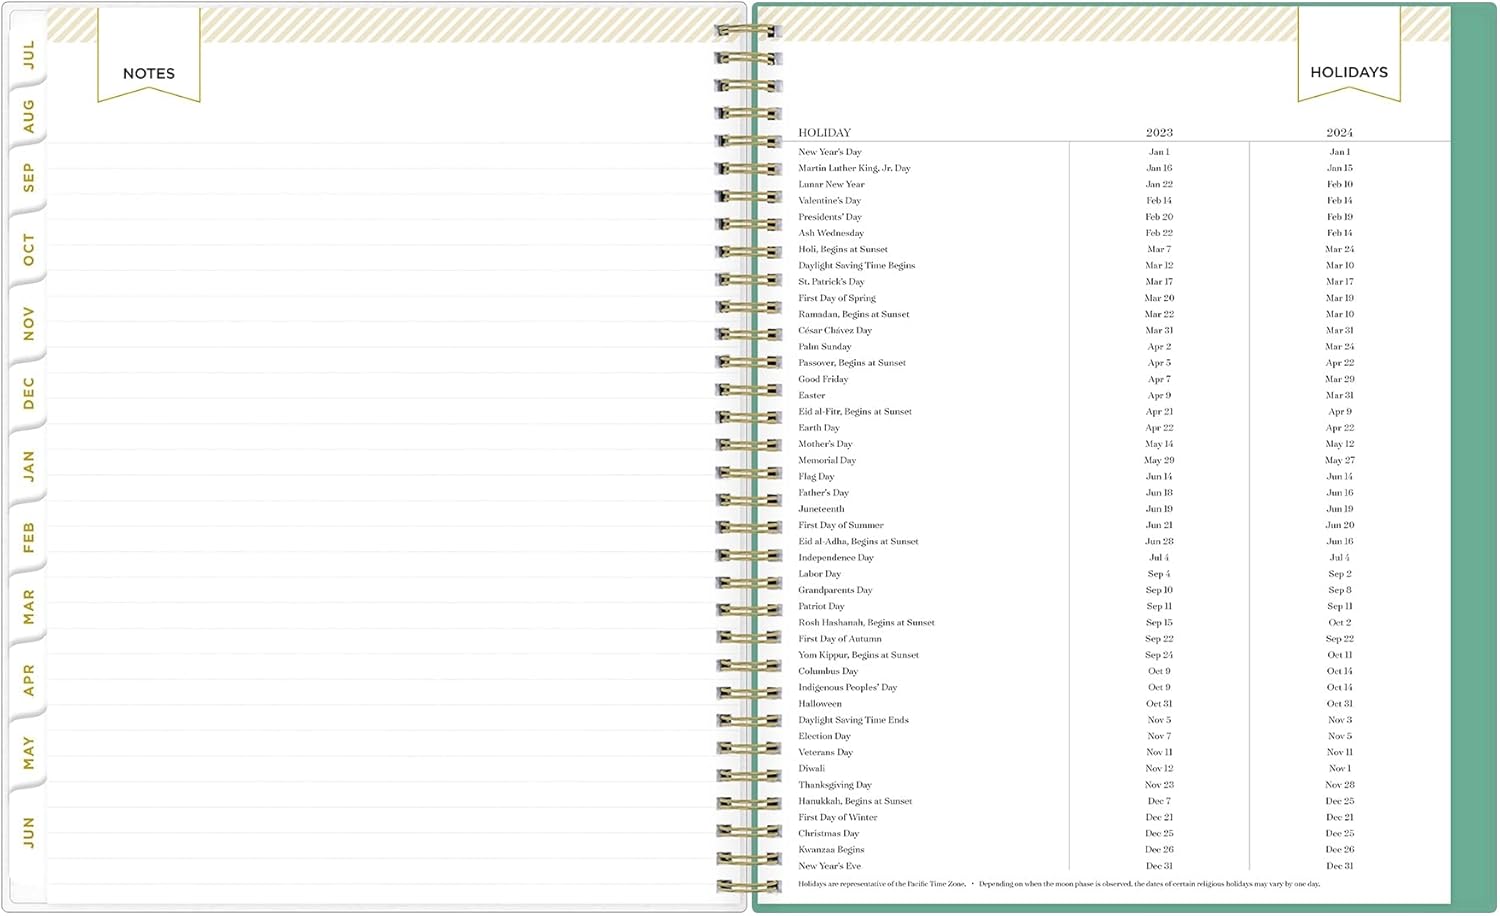Click the DEC month tab
Image resolution: width=1500 pixels, height=916 pixels.
pos(28,393)
